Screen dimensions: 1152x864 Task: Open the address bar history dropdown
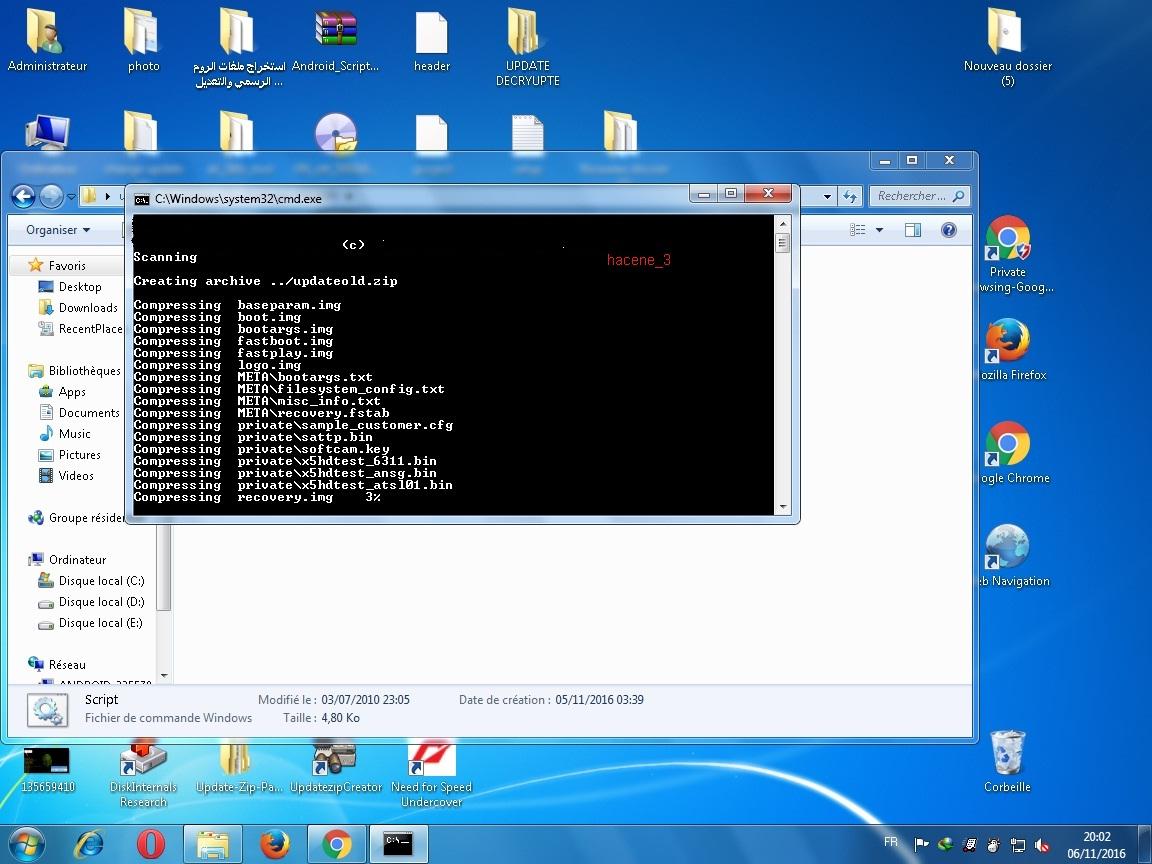pyautogui.click(x=827, y=197)
